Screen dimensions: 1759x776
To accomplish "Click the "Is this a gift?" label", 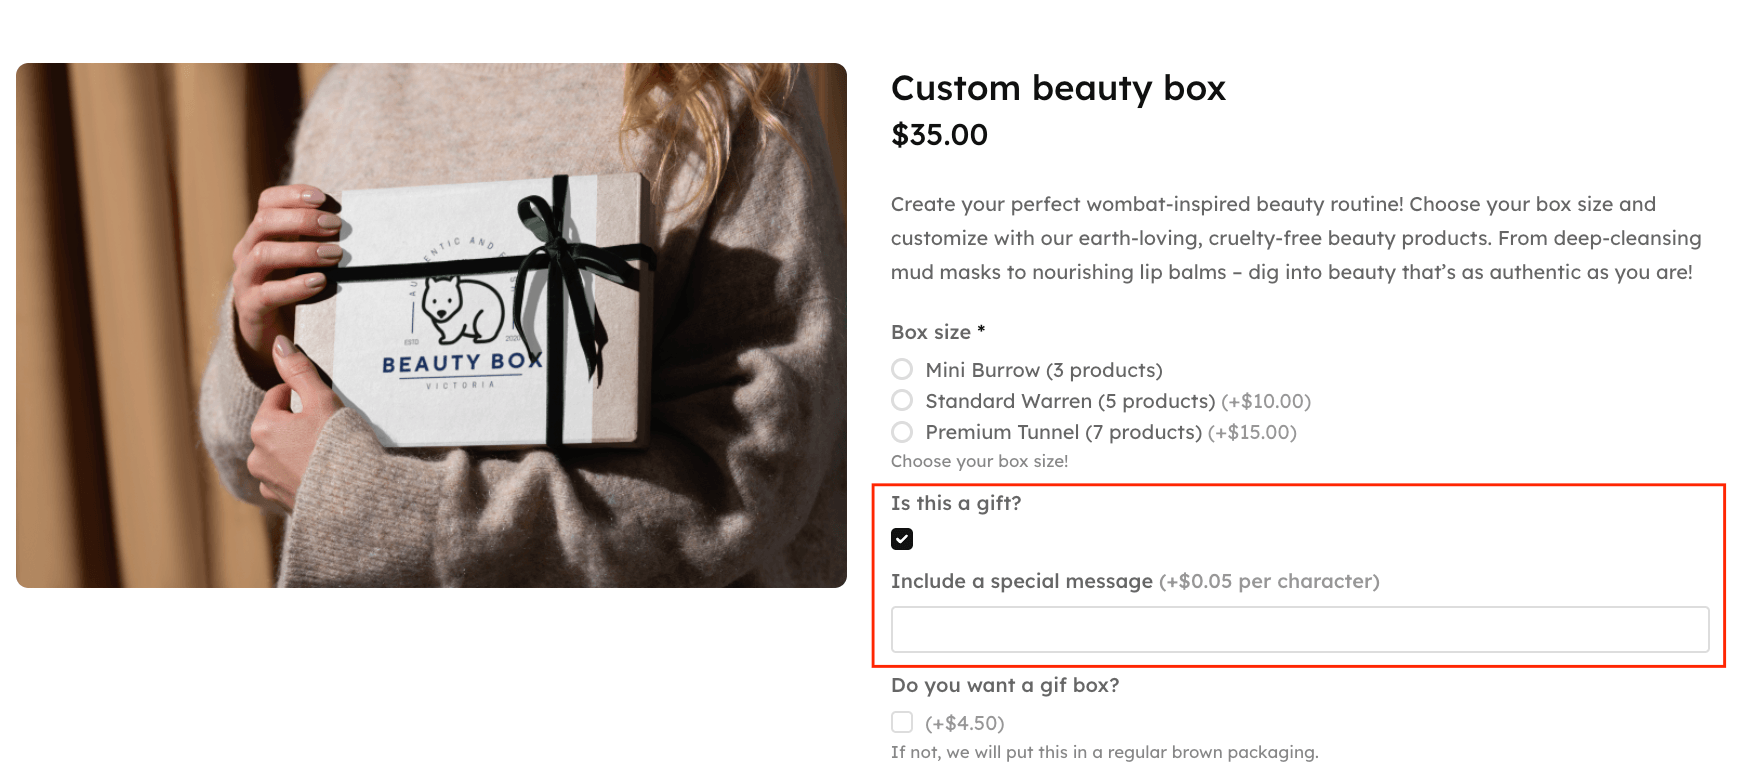I will (956, 503).
